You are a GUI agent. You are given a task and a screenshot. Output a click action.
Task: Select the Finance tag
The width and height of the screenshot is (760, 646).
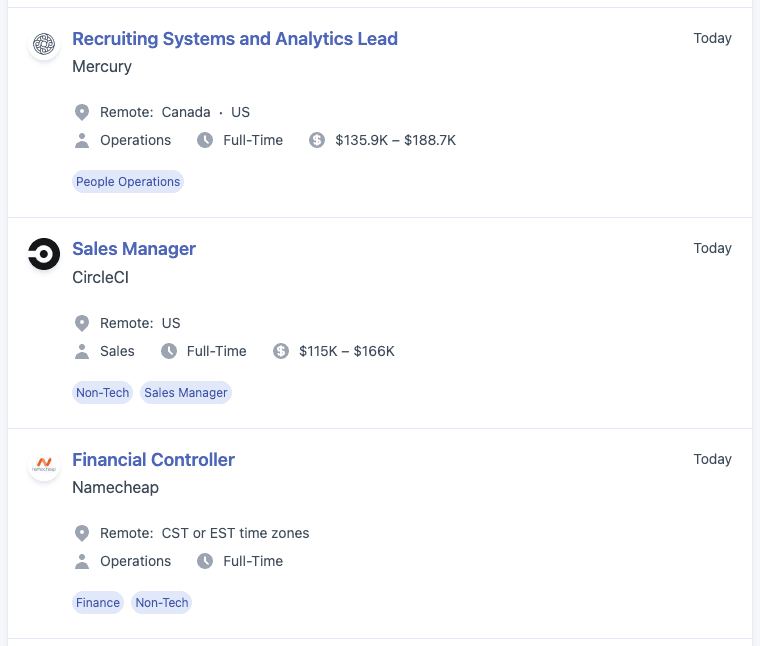click(98, 602)
